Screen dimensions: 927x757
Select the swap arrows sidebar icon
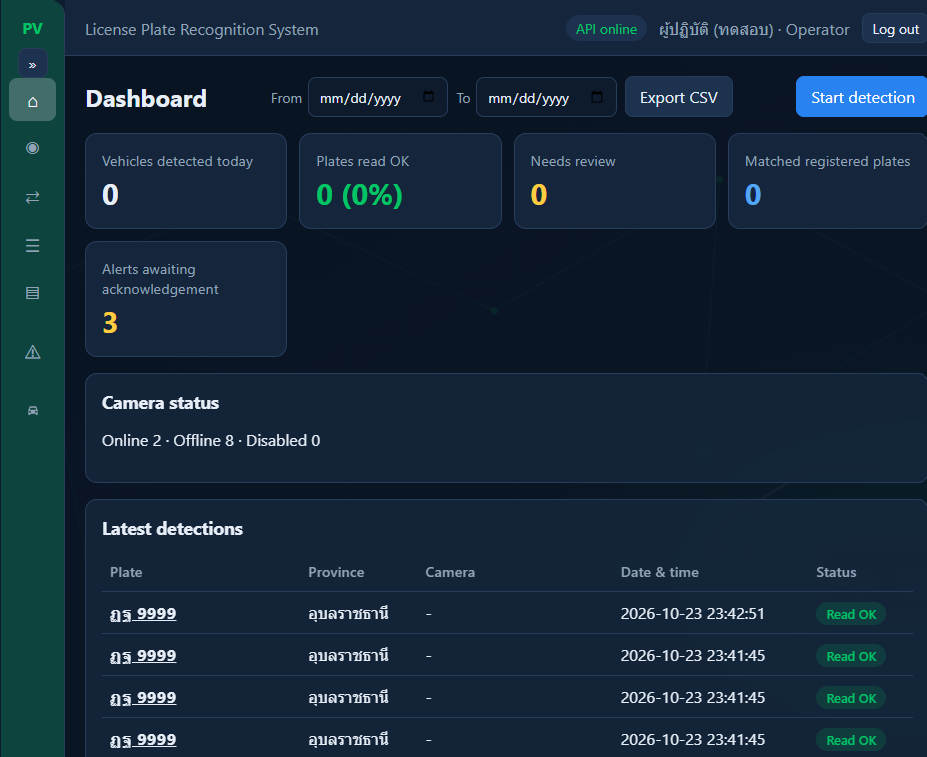coord(33,197)
